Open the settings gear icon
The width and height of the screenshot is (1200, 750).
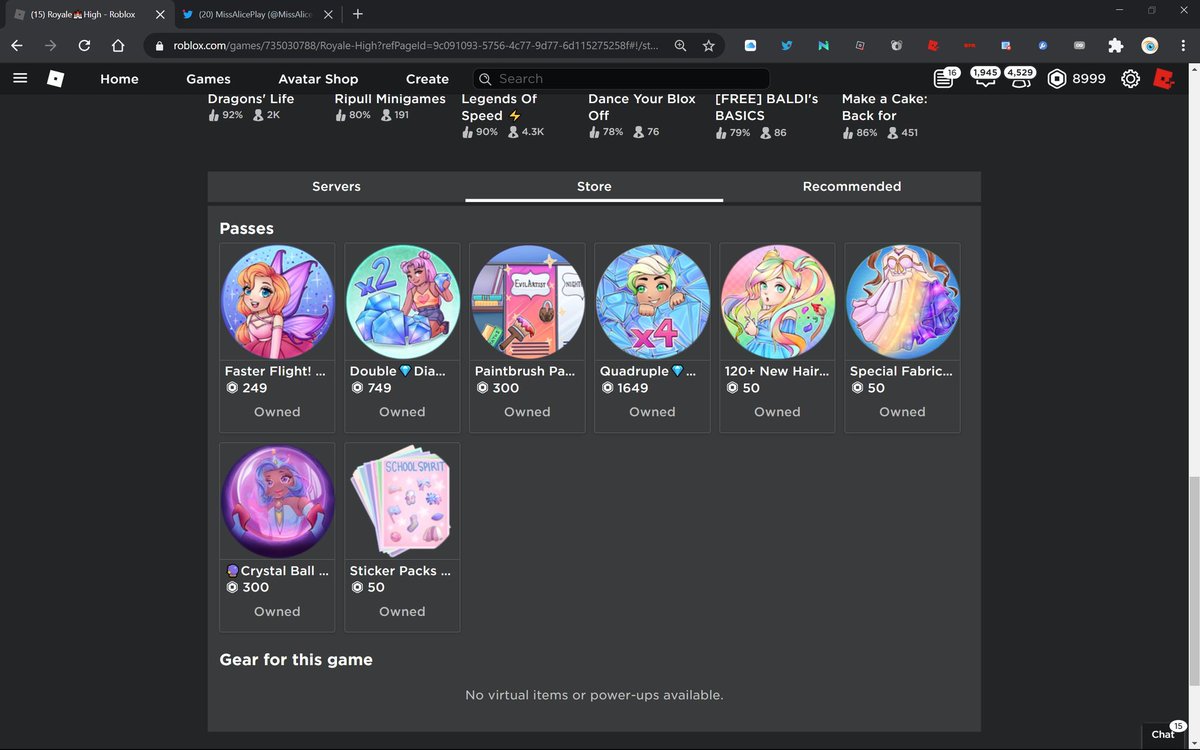(1130, 78)
